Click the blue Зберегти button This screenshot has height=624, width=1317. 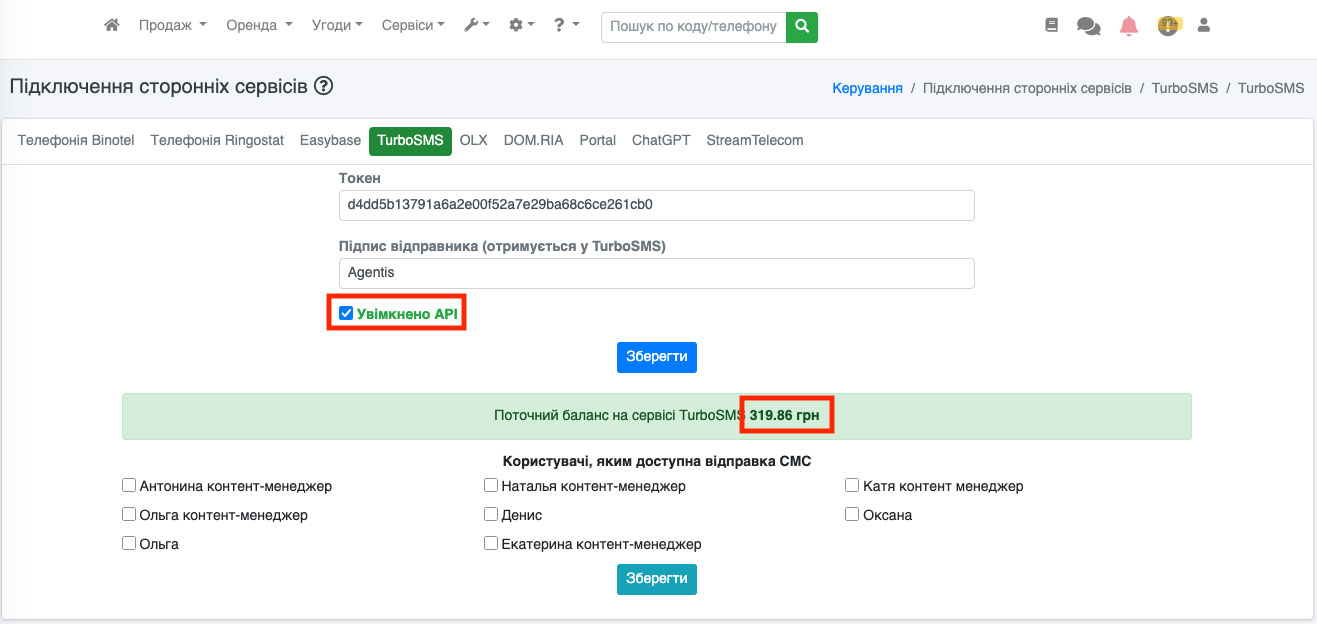pos(656,357)
